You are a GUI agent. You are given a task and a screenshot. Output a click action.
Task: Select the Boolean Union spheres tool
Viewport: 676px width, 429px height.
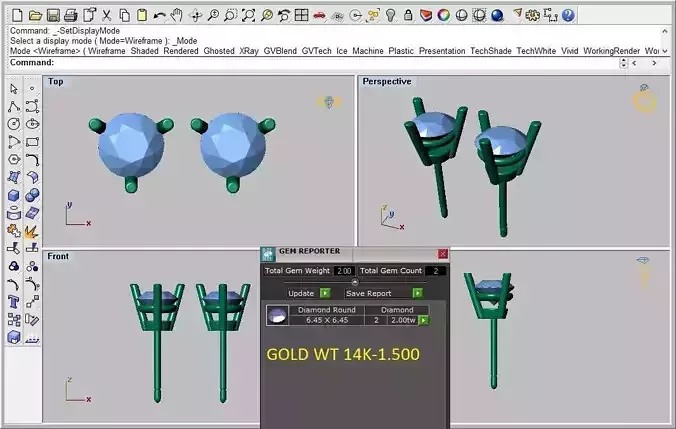pyautogui.click(x=32, y=195)
